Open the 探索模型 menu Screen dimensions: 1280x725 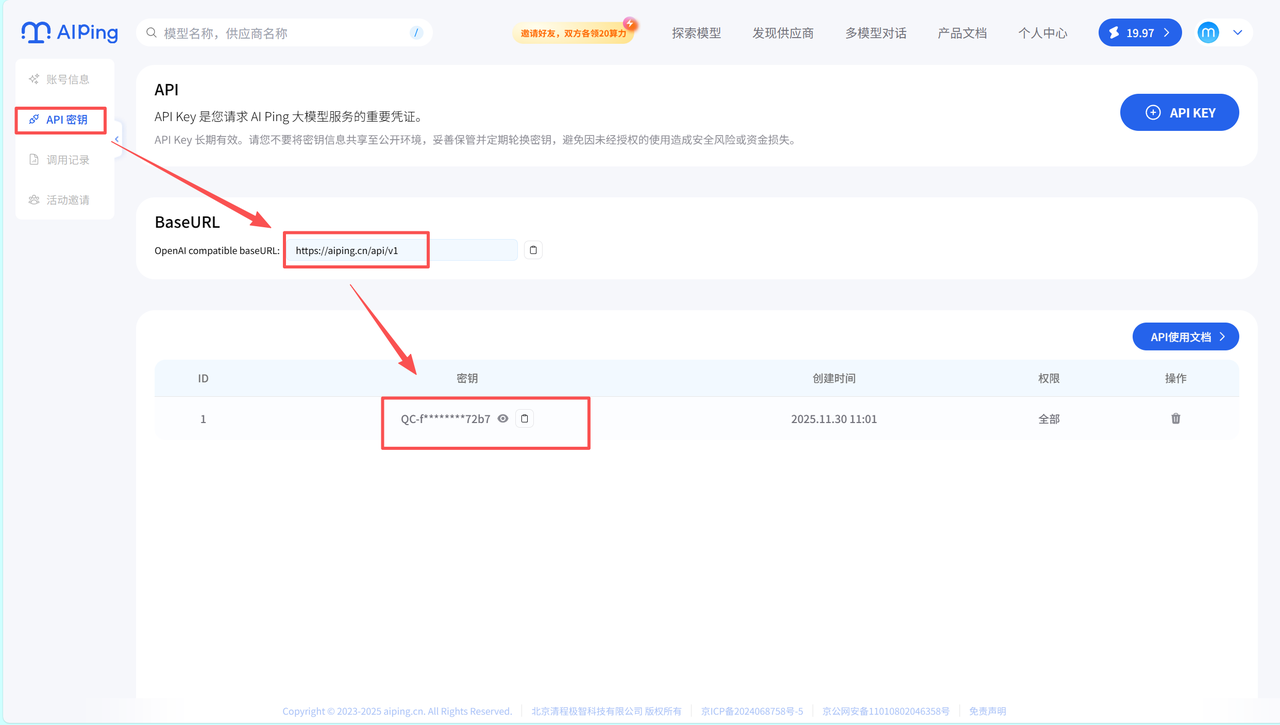tap(696, 33)
